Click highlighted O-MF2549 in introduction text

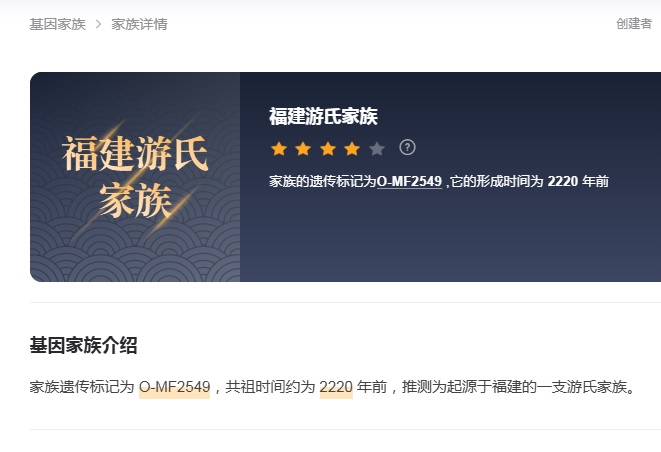point(175,387)
